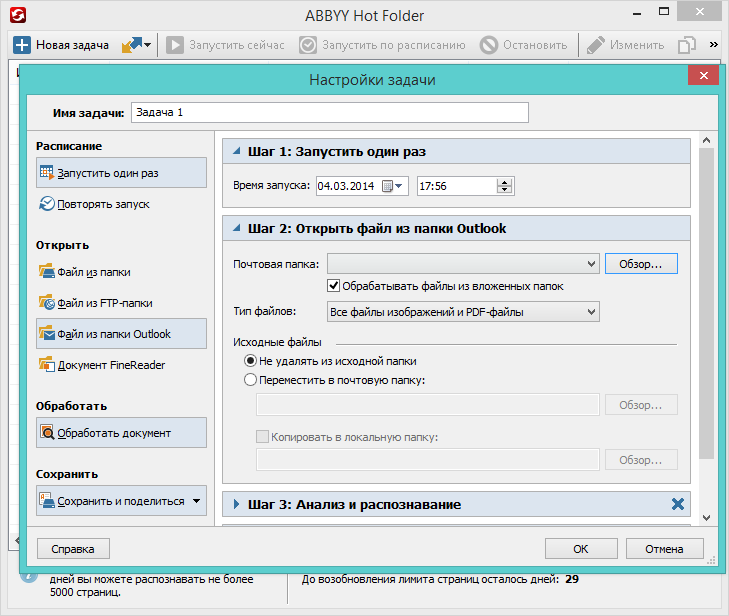Click scrollbar down arrow in settings panel
The height and width of the screenshot is (616, 729).
tap(706, 518)
